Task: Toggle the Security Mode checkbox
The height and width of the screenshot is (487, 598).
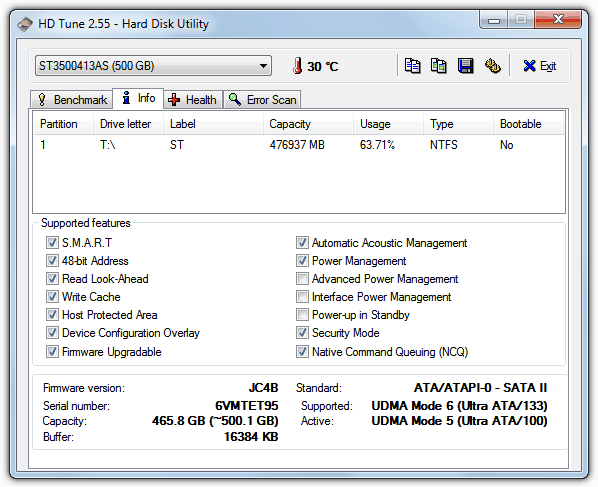Action: (x=302, y=333)
